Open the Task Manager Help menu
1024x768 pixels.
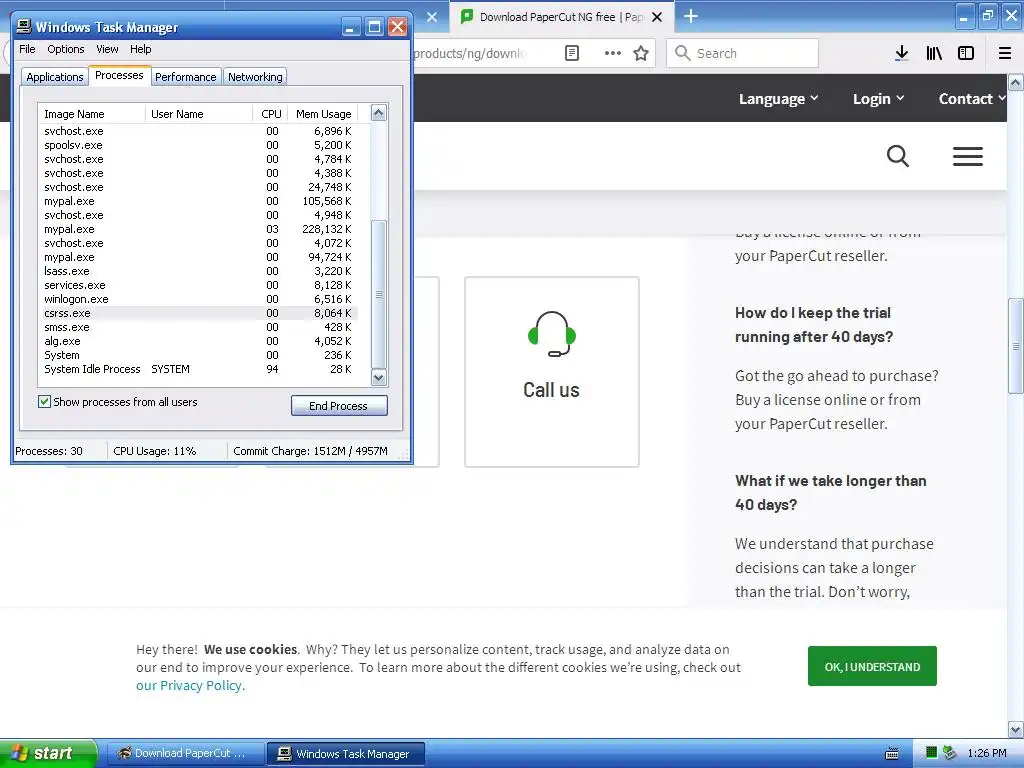click(x=140, y=49)
